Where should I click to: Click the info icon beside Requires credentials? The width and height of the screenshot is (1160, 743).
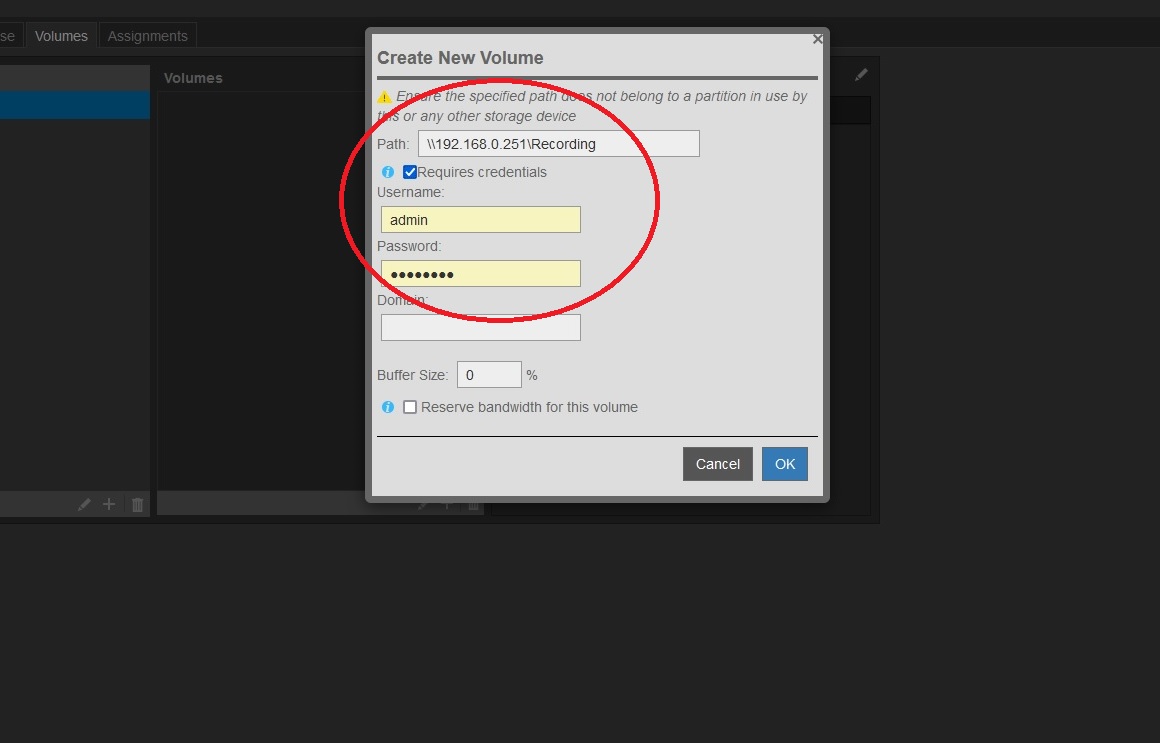click(388, 172)
